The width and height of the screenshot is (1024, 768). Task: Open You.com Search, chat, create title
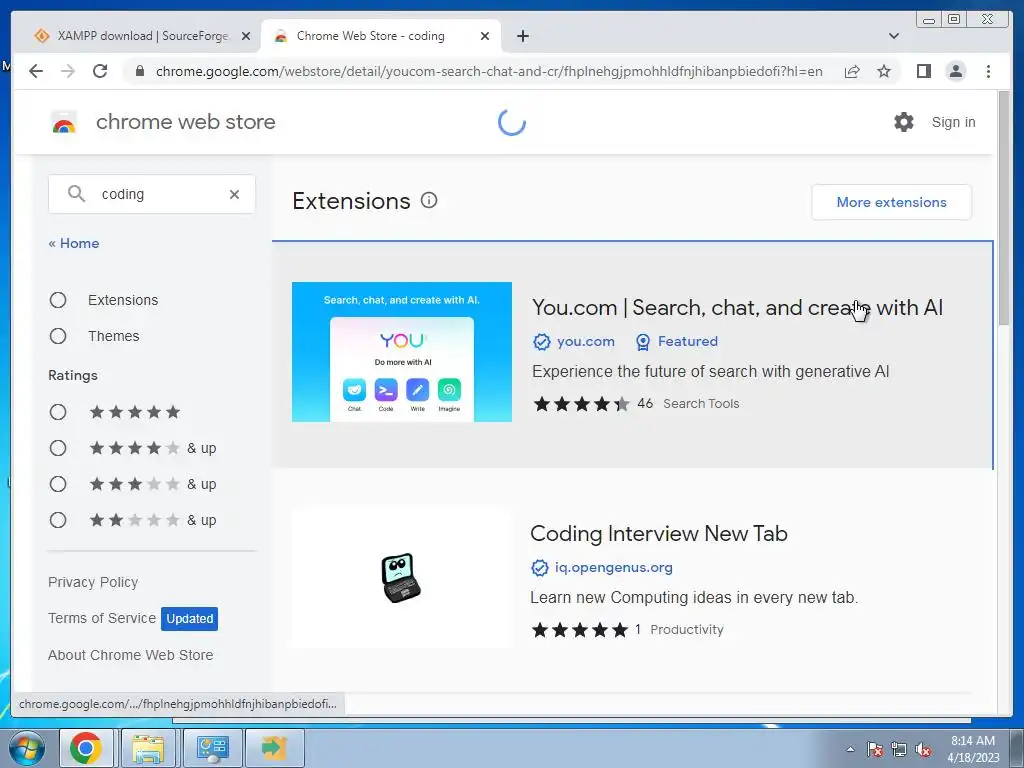737,308
